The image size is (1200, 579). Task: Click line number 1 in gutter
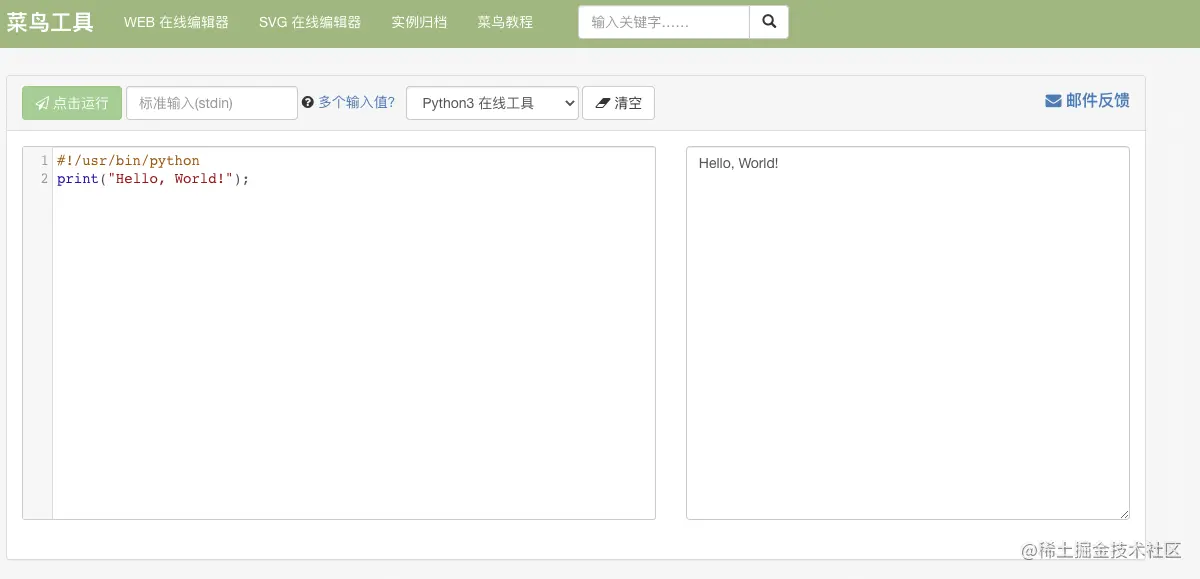tap(44, 161)
